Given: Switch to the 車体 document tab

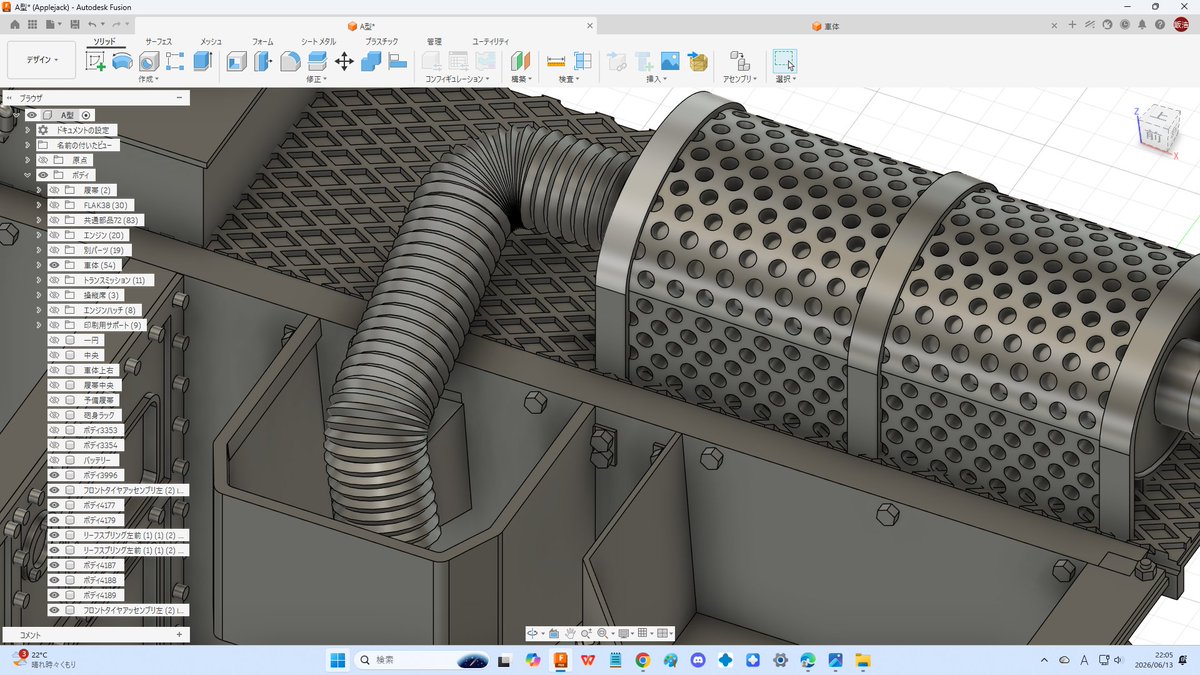Looking at the screenshot, I should [x=825, y=26].
